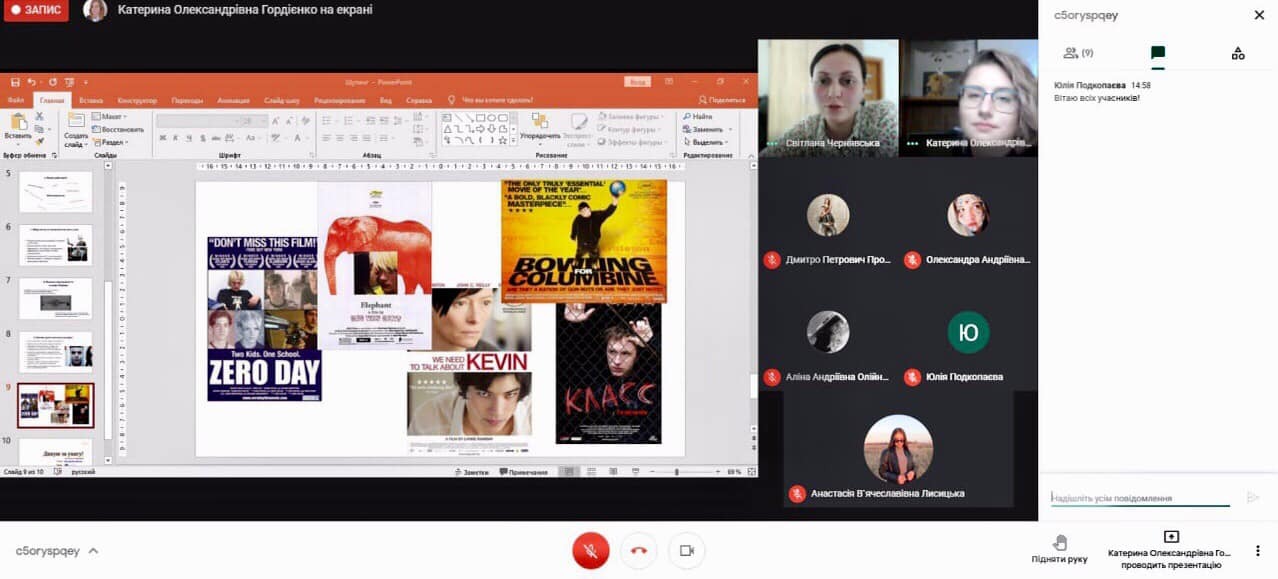Click Redo icon in PowerPoint quick access toolbar

tap(52, 82)
